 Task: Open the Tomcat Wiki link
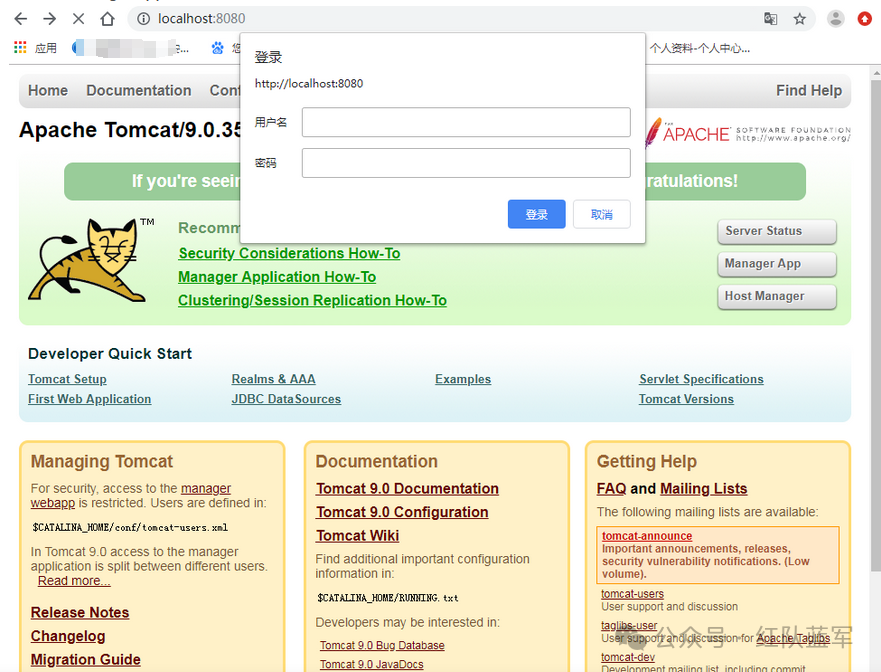pyautogui.click(x=357, y=536)
